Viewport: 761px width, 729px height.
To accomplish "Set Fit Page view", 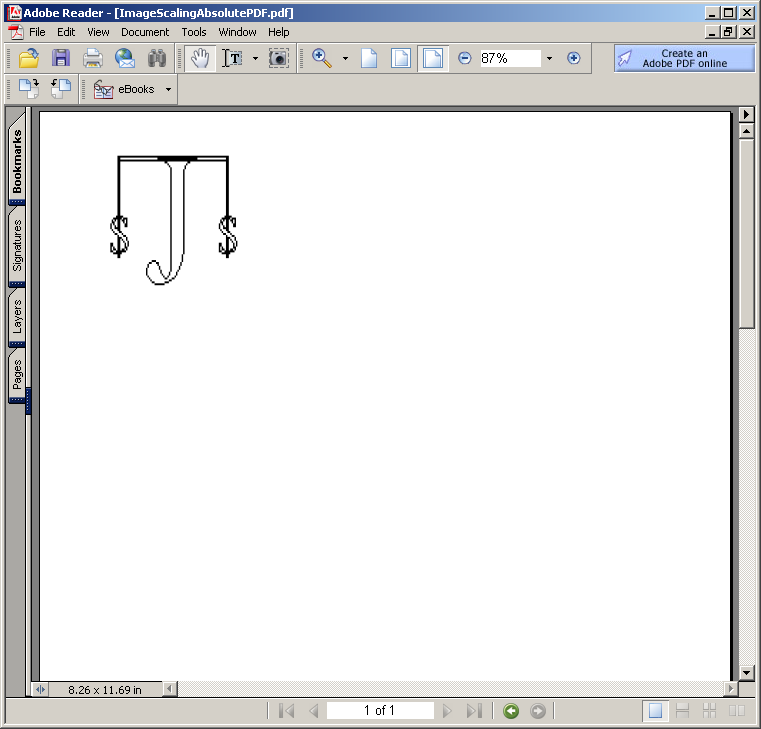I will [x=401, y=58].
